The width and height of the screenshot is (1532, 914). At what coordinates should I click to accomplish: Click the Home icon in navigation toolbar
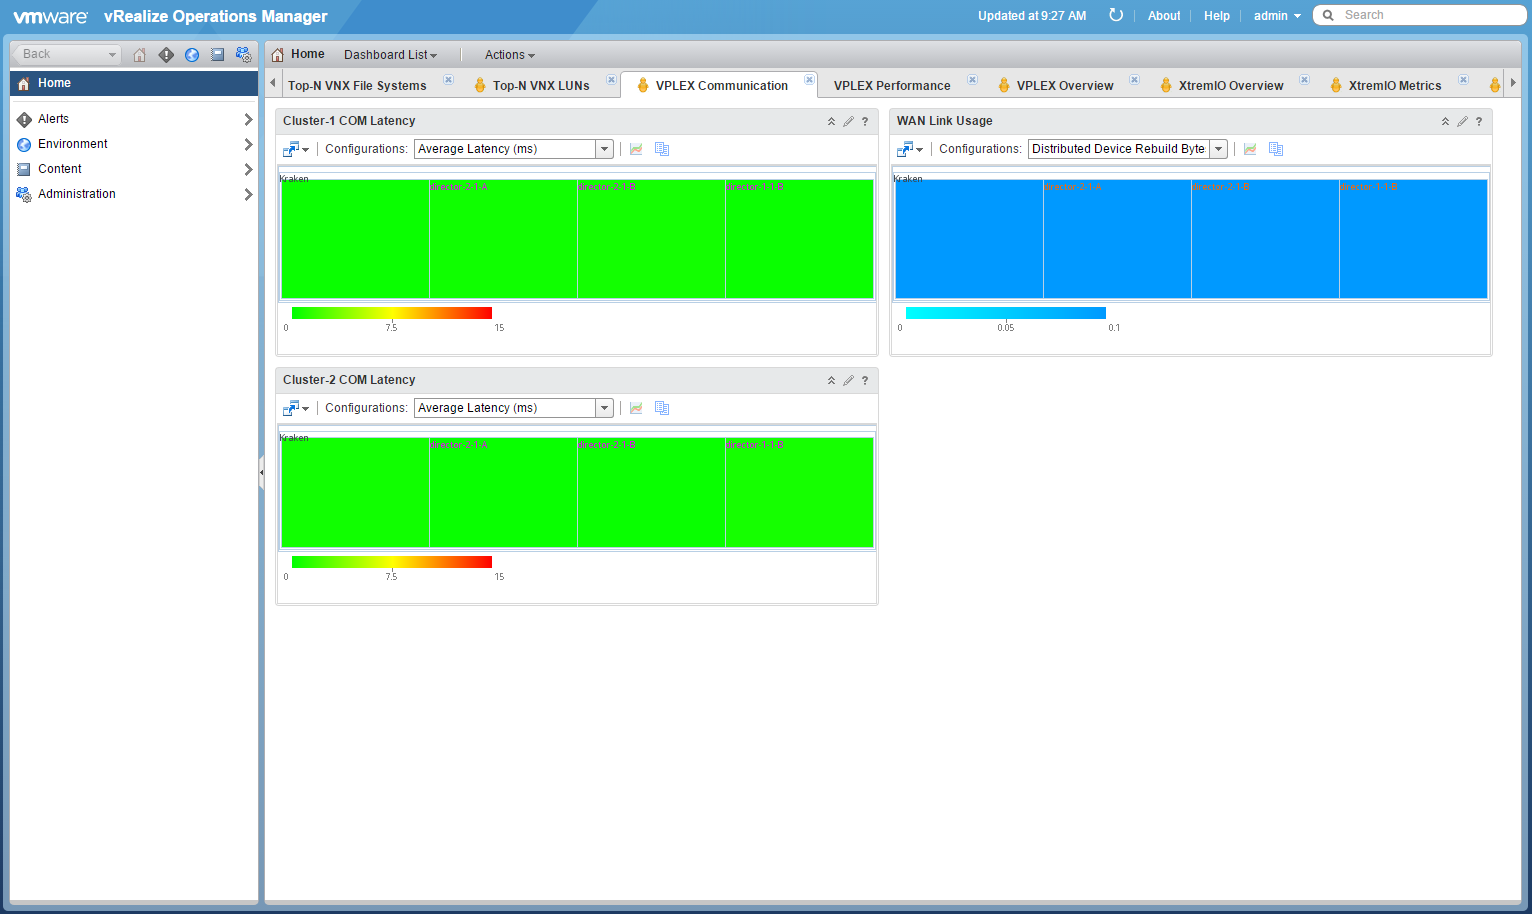pyautogui.click(x=140, y=55)
